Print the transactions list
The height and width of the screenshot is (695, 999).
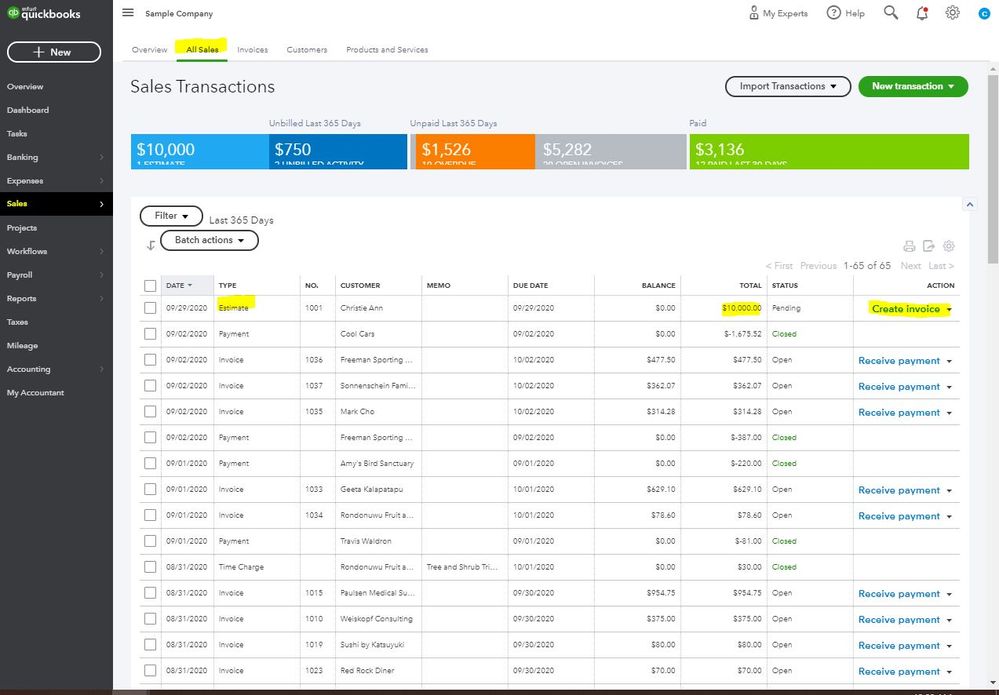(909, 246)
